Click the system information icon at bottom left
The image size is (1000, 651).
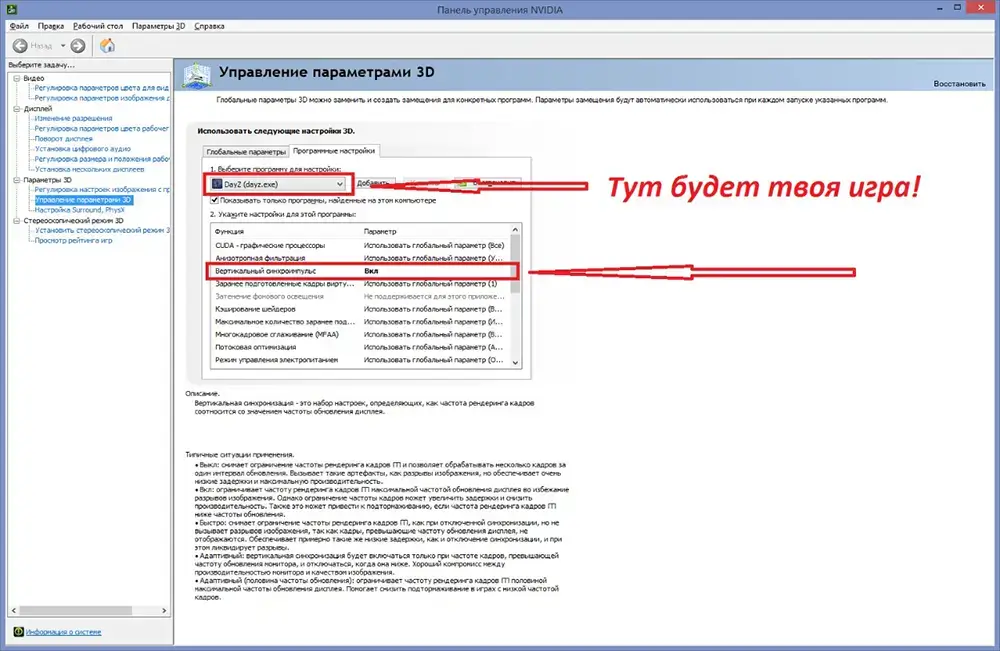tap(18, 632)
